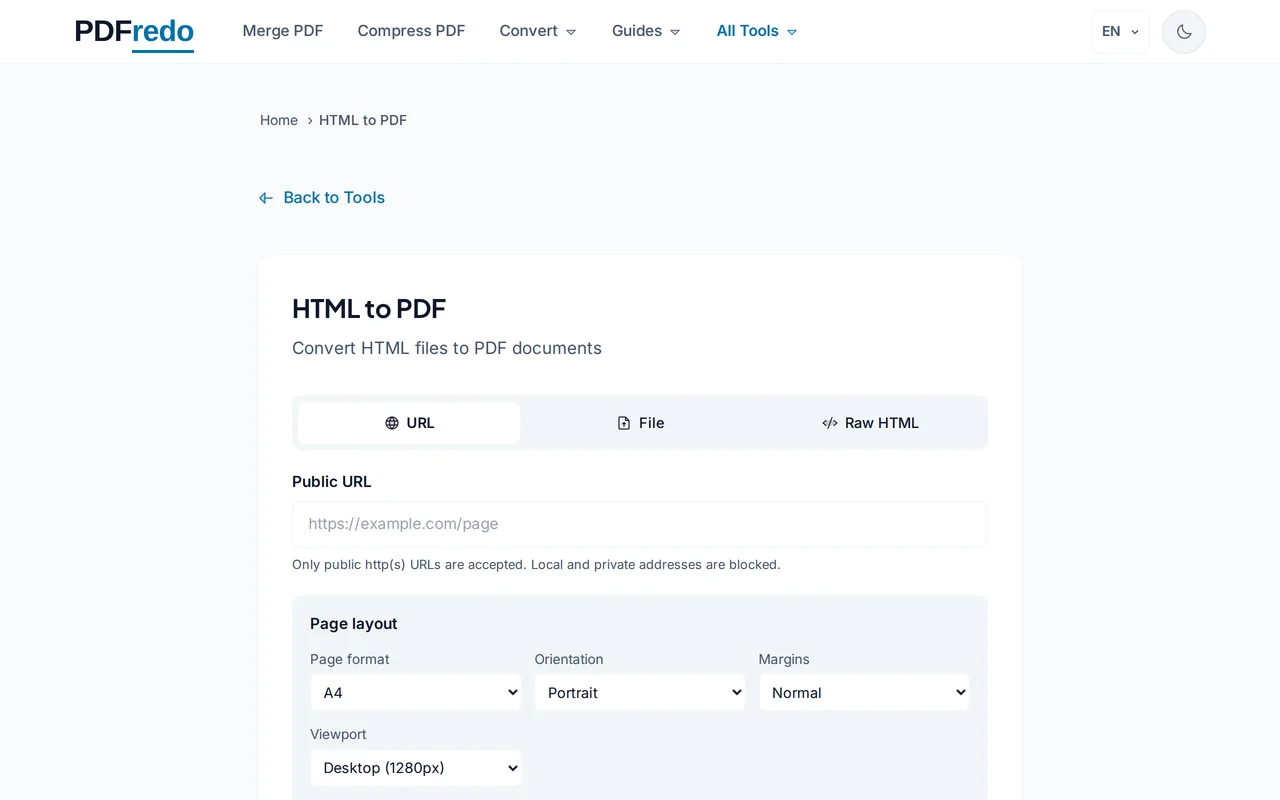Change the Margins dropdown from Normal
The width and height of the screenshot is (1280, 800).
point(863,692)
